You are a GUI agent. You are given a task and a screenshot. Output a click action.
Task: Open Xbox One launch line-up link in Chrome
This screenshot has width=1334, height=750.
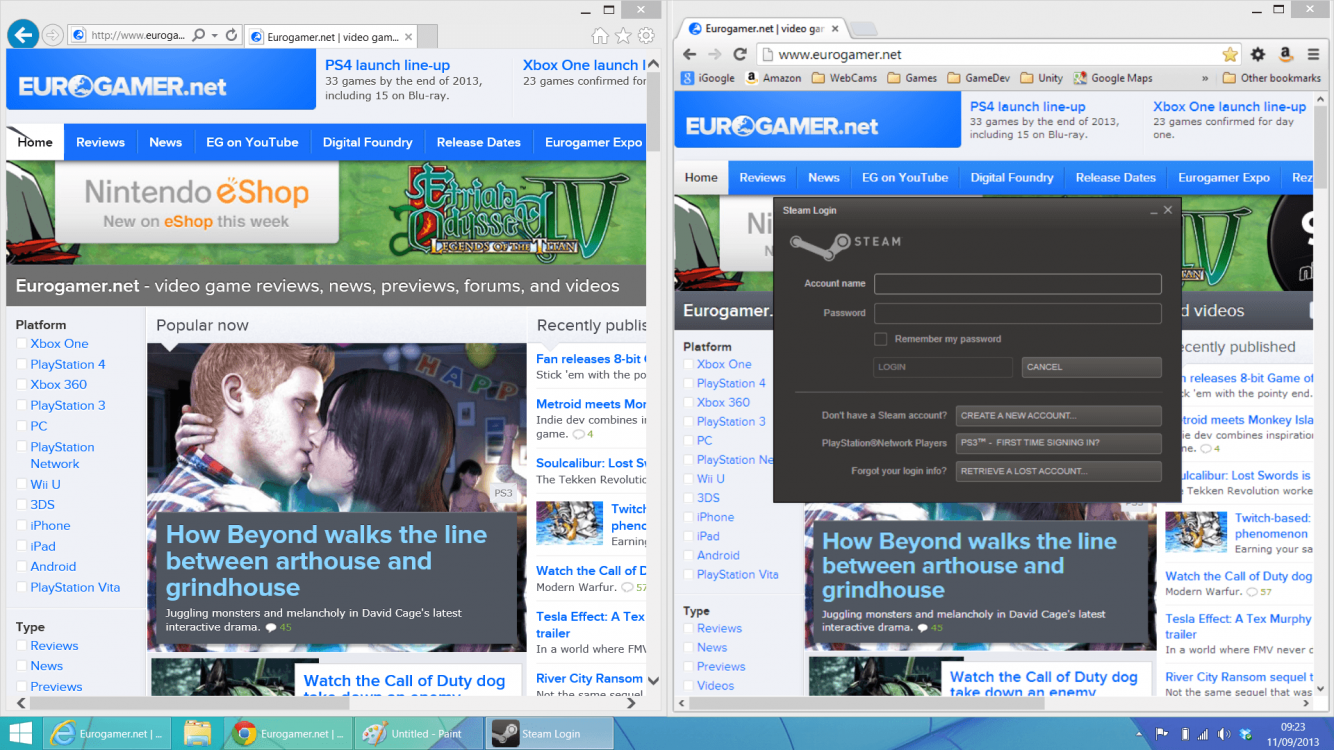[x=1229, y=106]
